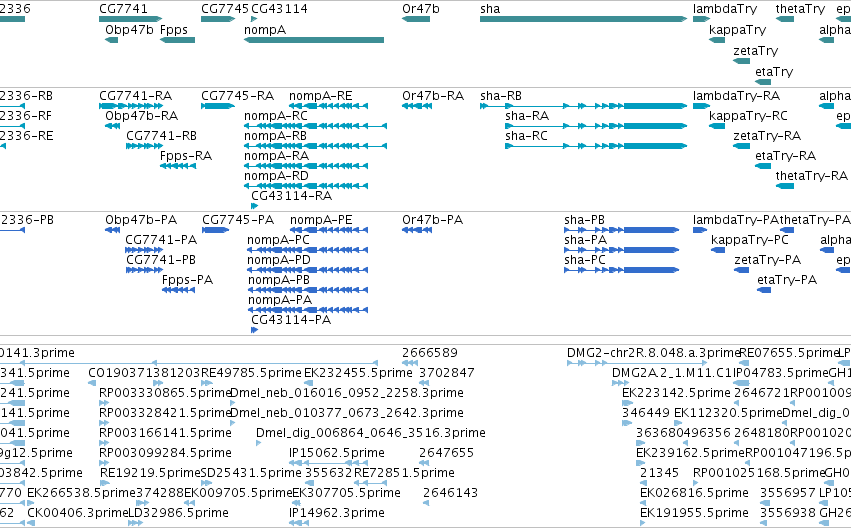Open the Or47b-RA transcript label
851x528 pixels.
tap(433, 96)
